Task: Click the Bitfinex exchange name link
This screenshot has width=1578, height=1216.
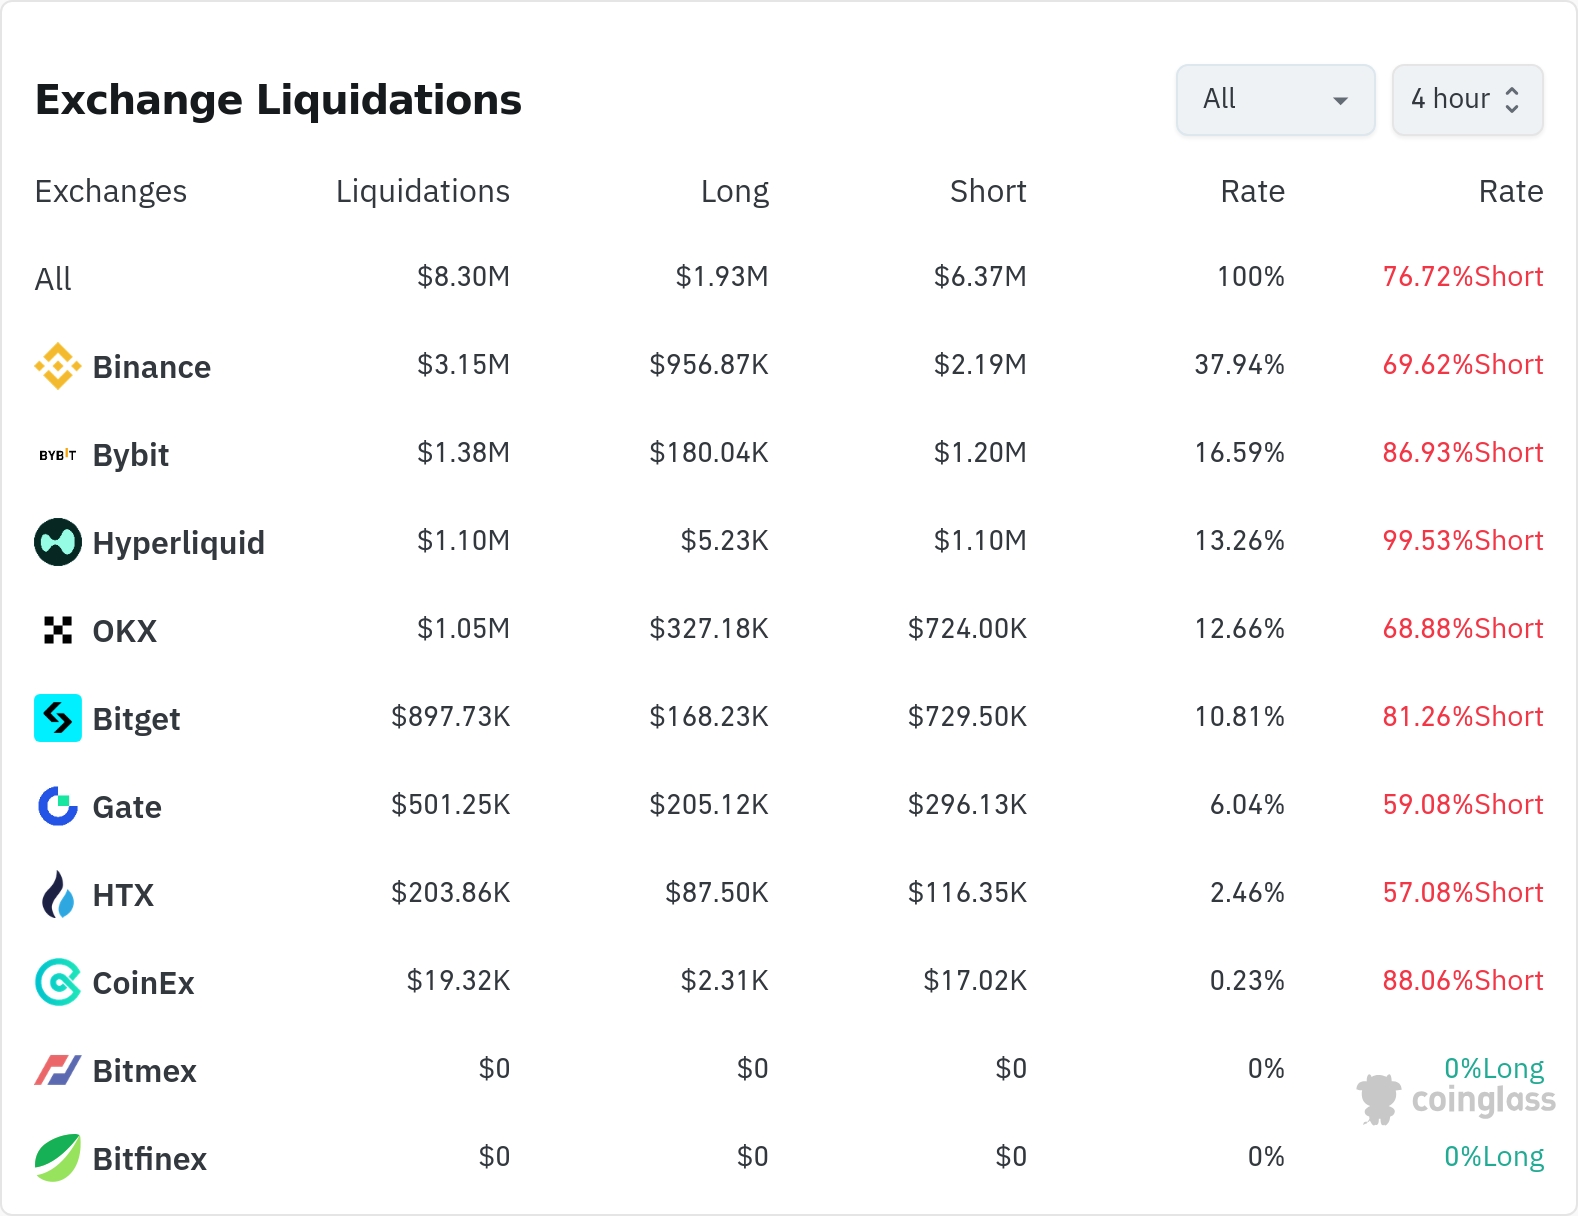Action: point(149,1159)
